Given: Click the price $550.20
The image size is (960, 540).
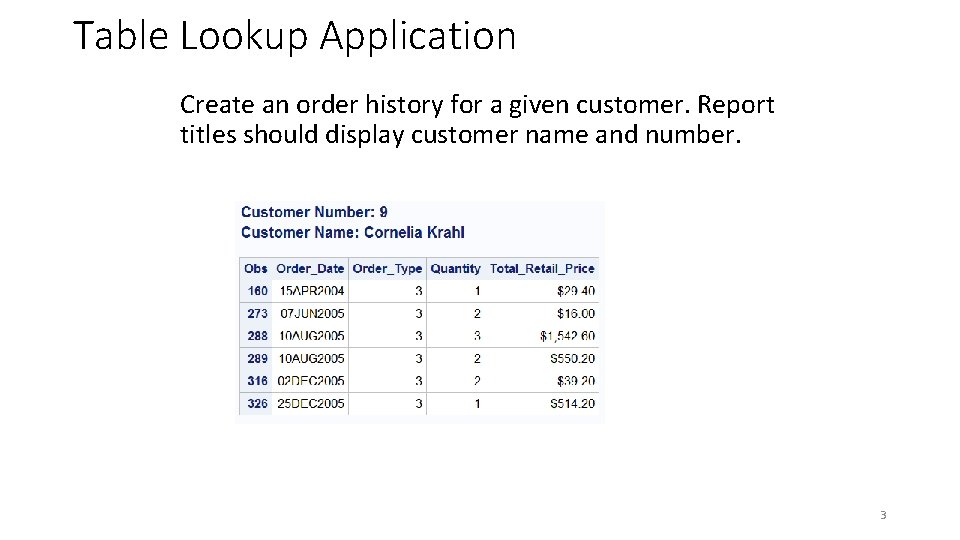Looking at the screenshot, I should (572, 359).
